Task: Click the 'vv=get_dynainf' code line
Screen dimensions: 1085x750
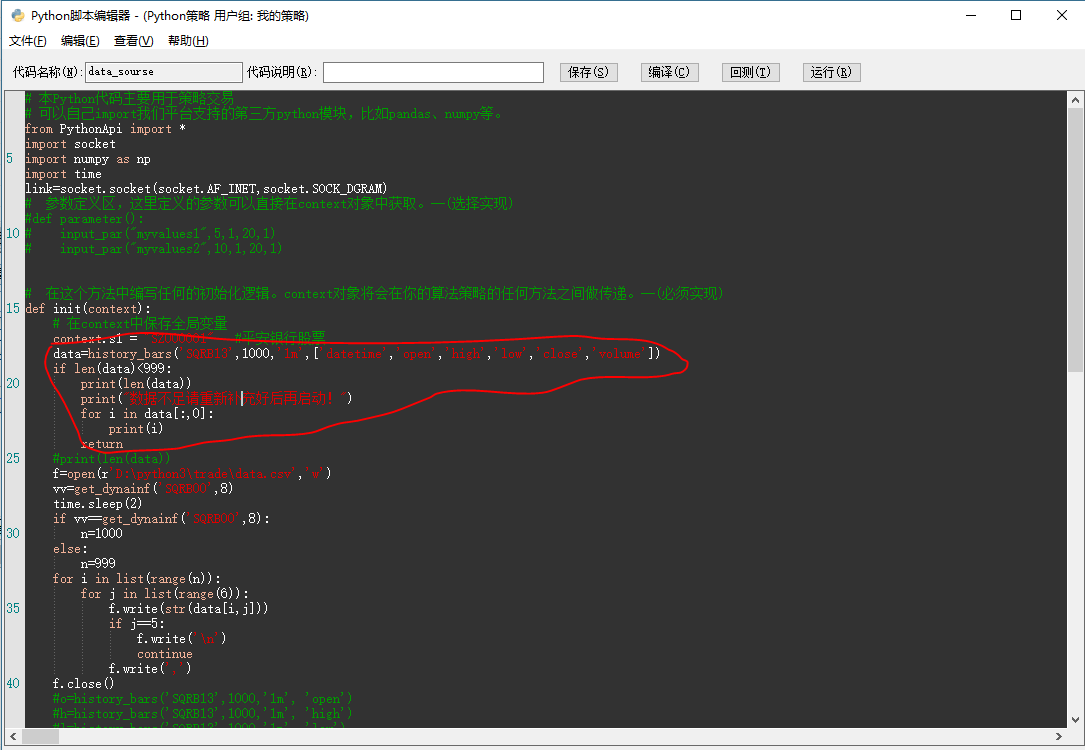Action: point(143,489)
